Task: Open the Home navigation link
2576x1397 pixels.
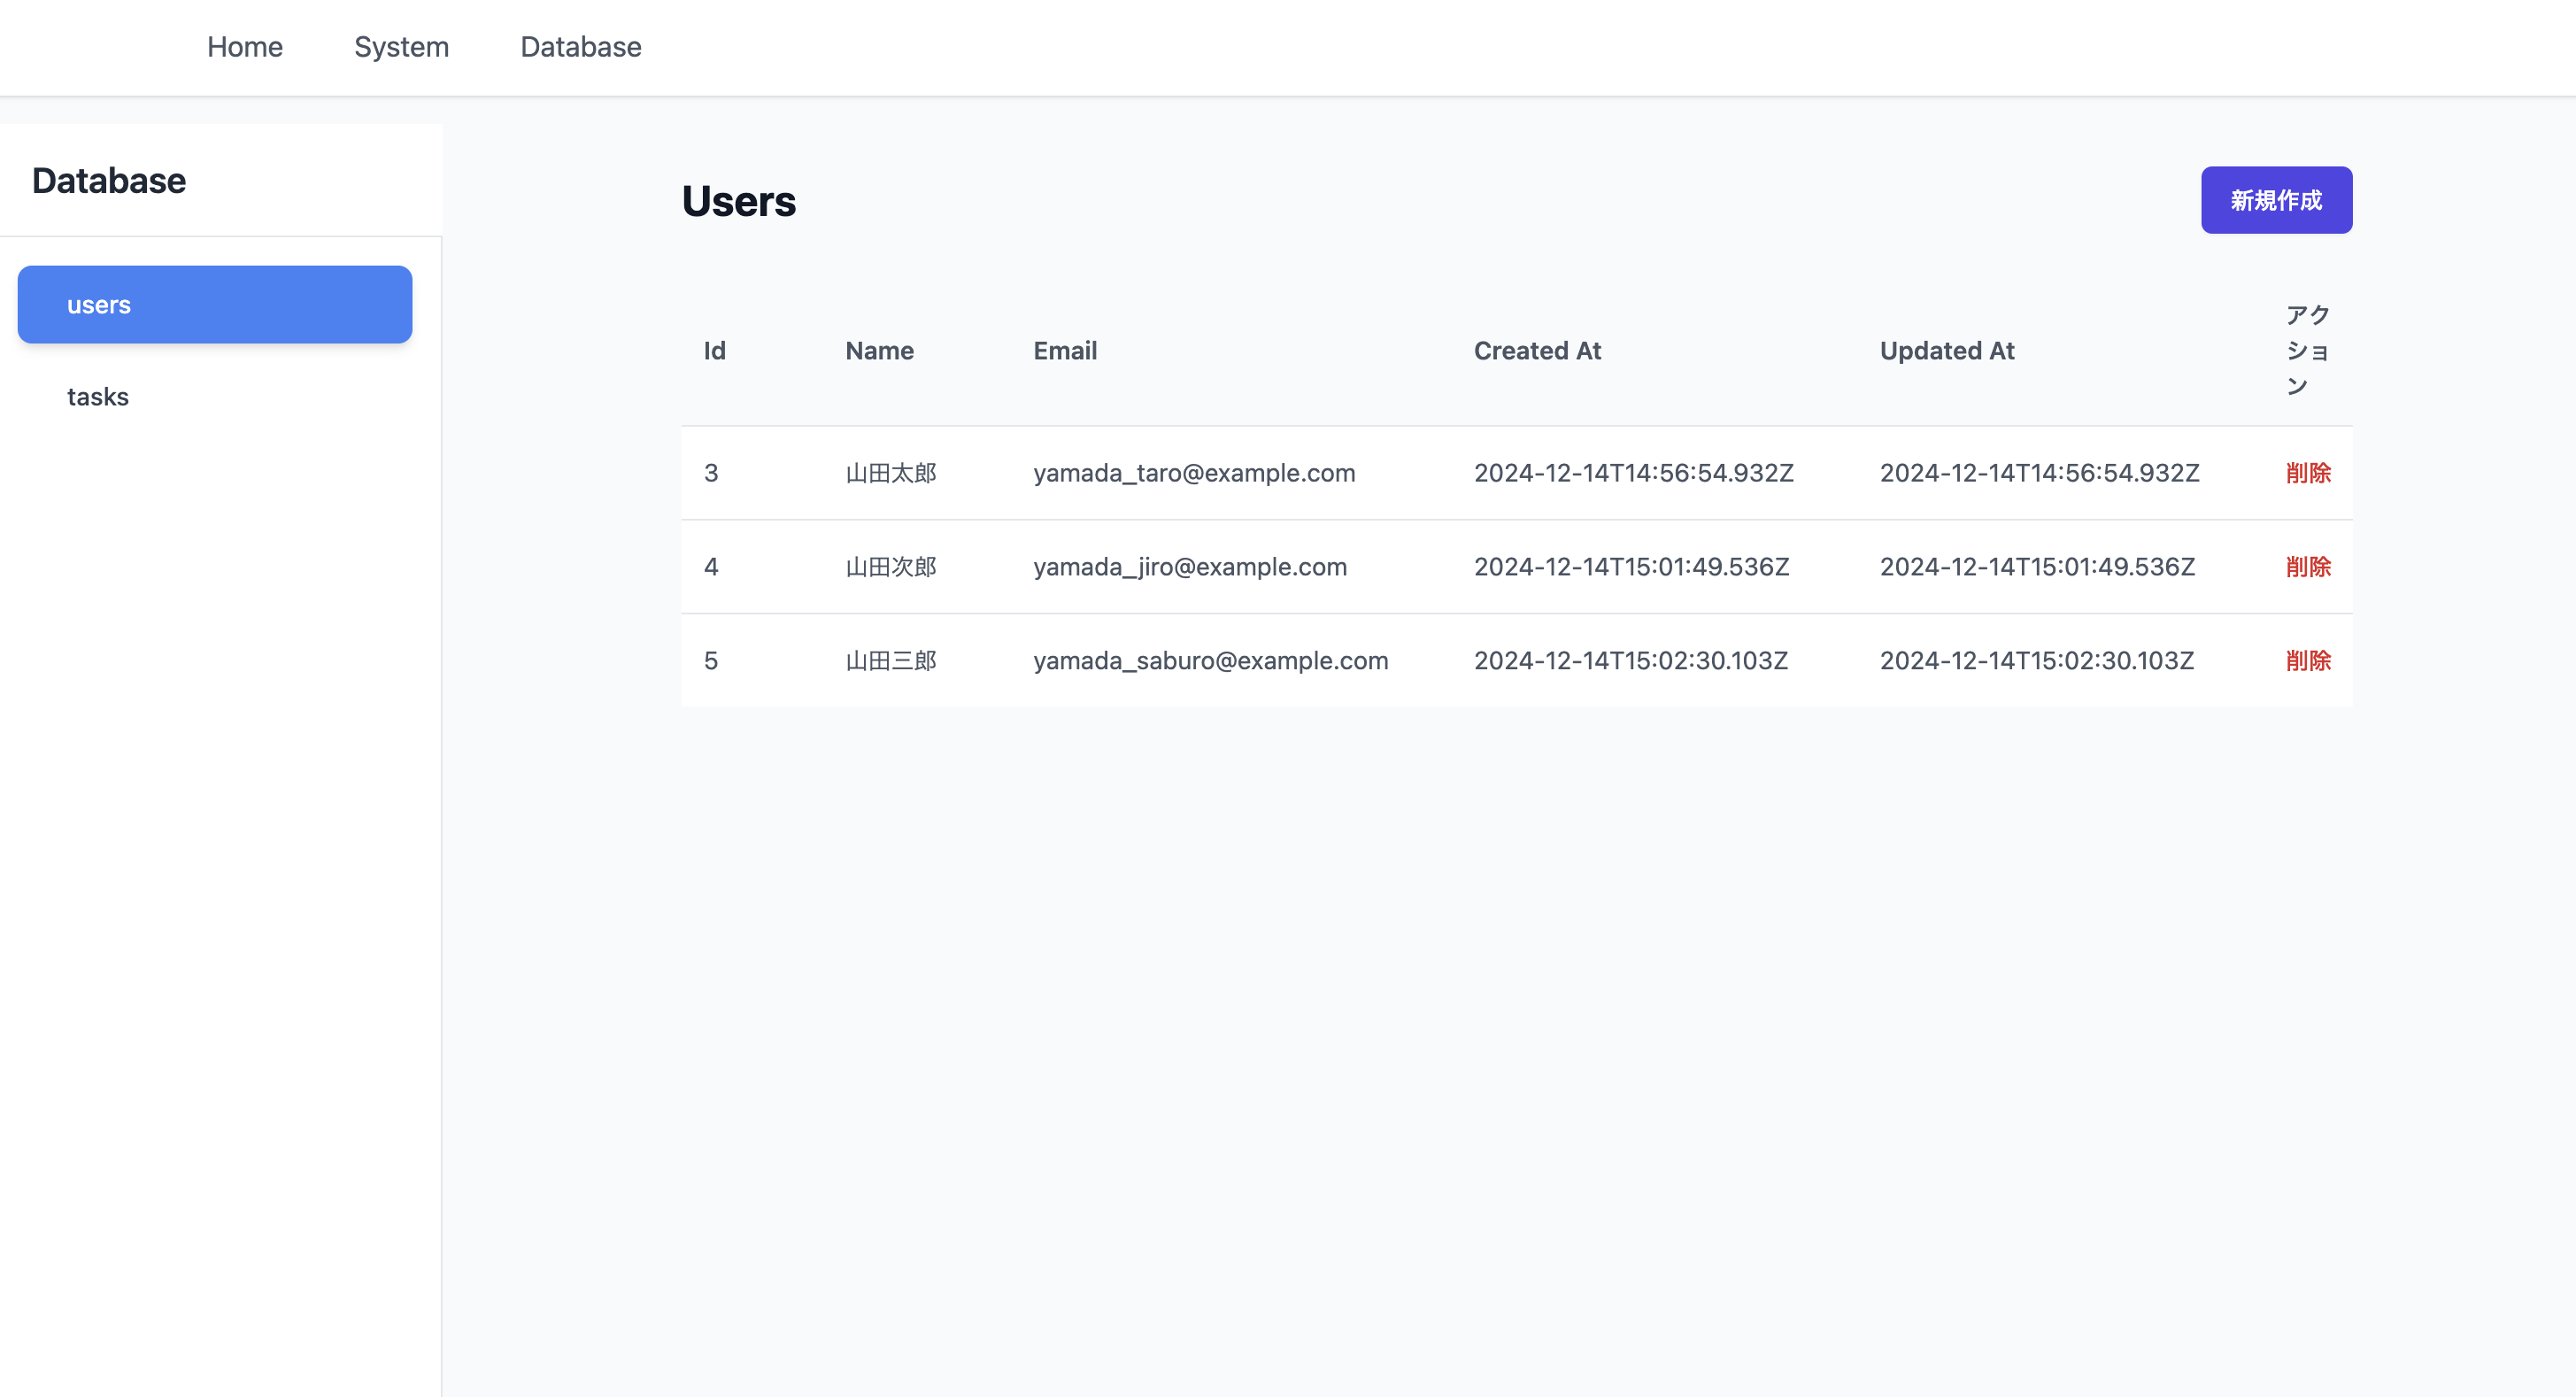Action: click(x=245, y=47)
